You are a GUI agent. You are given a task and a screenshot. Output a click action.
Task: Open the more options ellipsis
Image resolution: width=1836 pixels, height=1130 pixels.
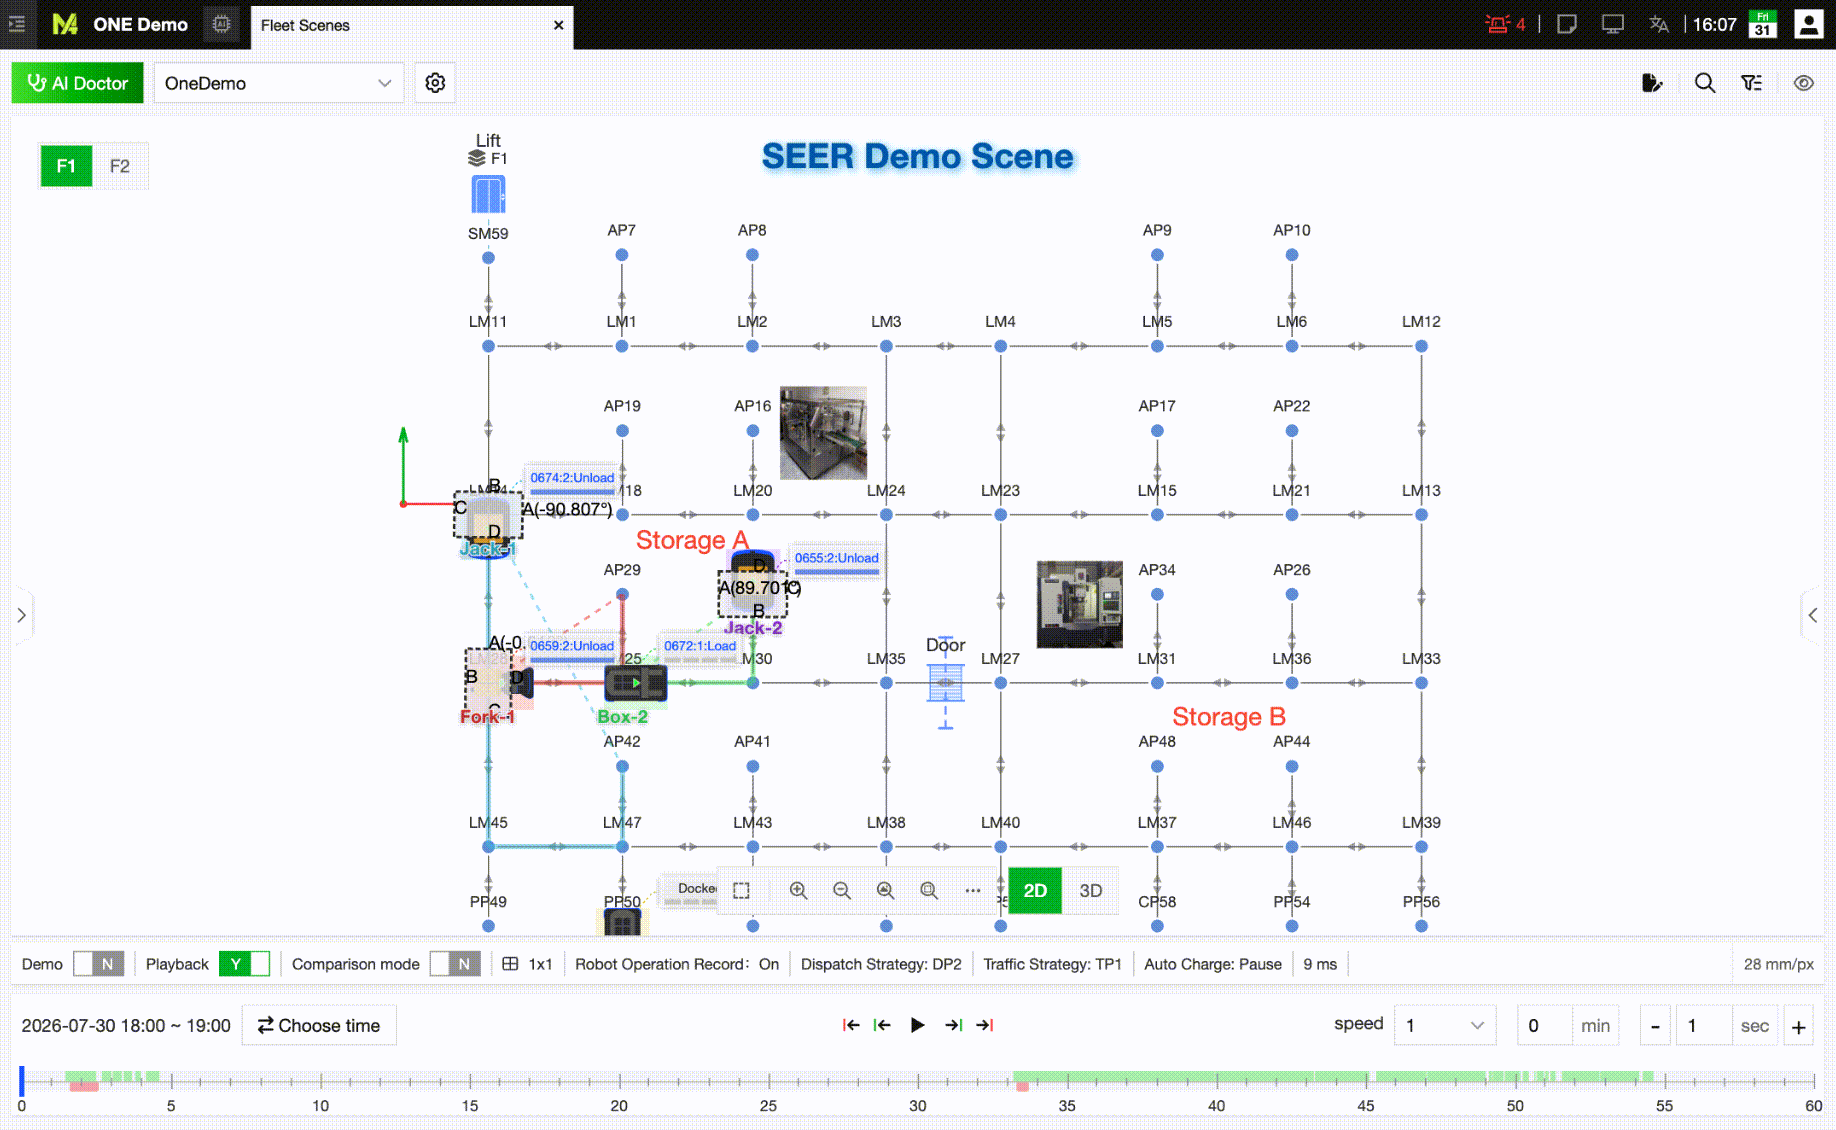(973, 890)
